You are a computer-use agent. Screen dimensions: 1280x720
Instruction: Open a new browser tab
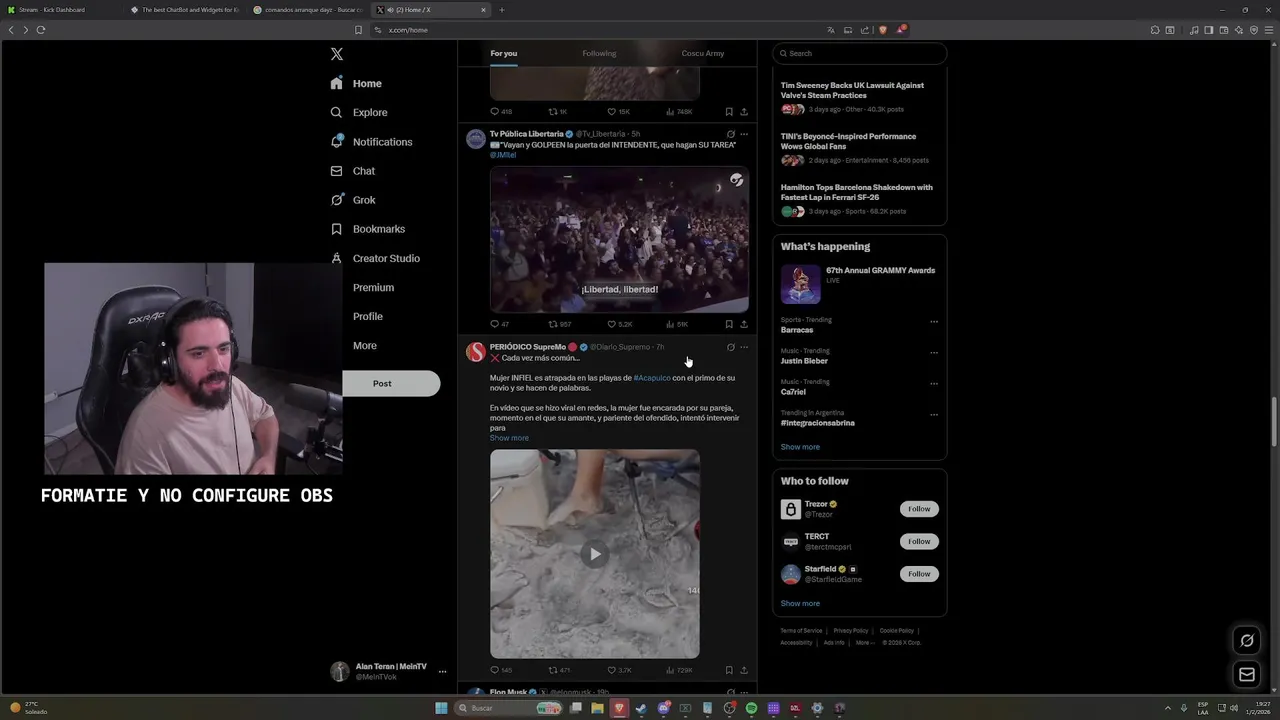pyautogui.click(x=502, y=10)
